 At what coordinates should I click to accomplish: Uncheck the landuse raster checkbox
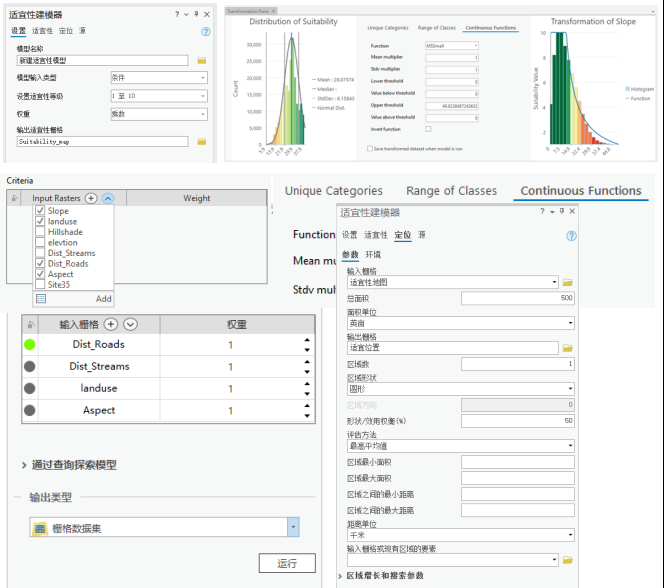(x=40, y=221)
